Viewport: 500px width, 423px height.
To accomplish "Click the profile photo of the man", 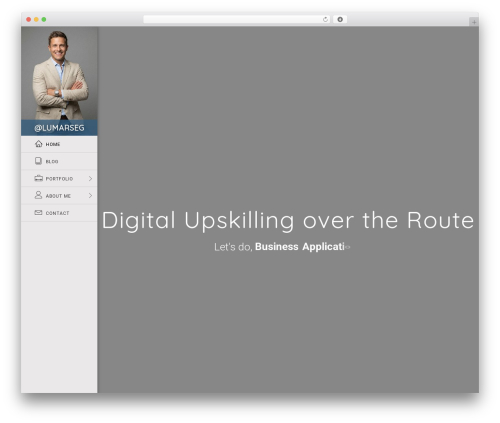I will 59,73.
